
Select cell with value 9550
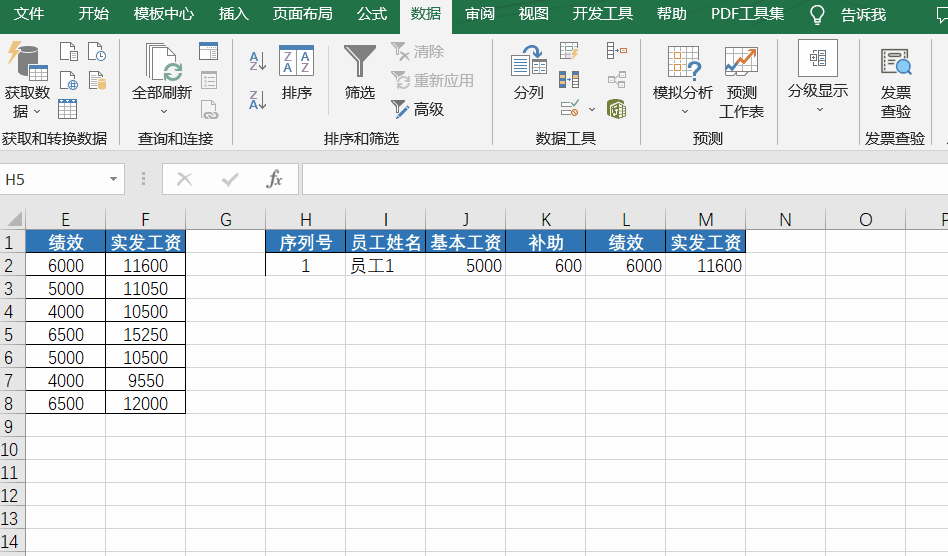[145, 380]
